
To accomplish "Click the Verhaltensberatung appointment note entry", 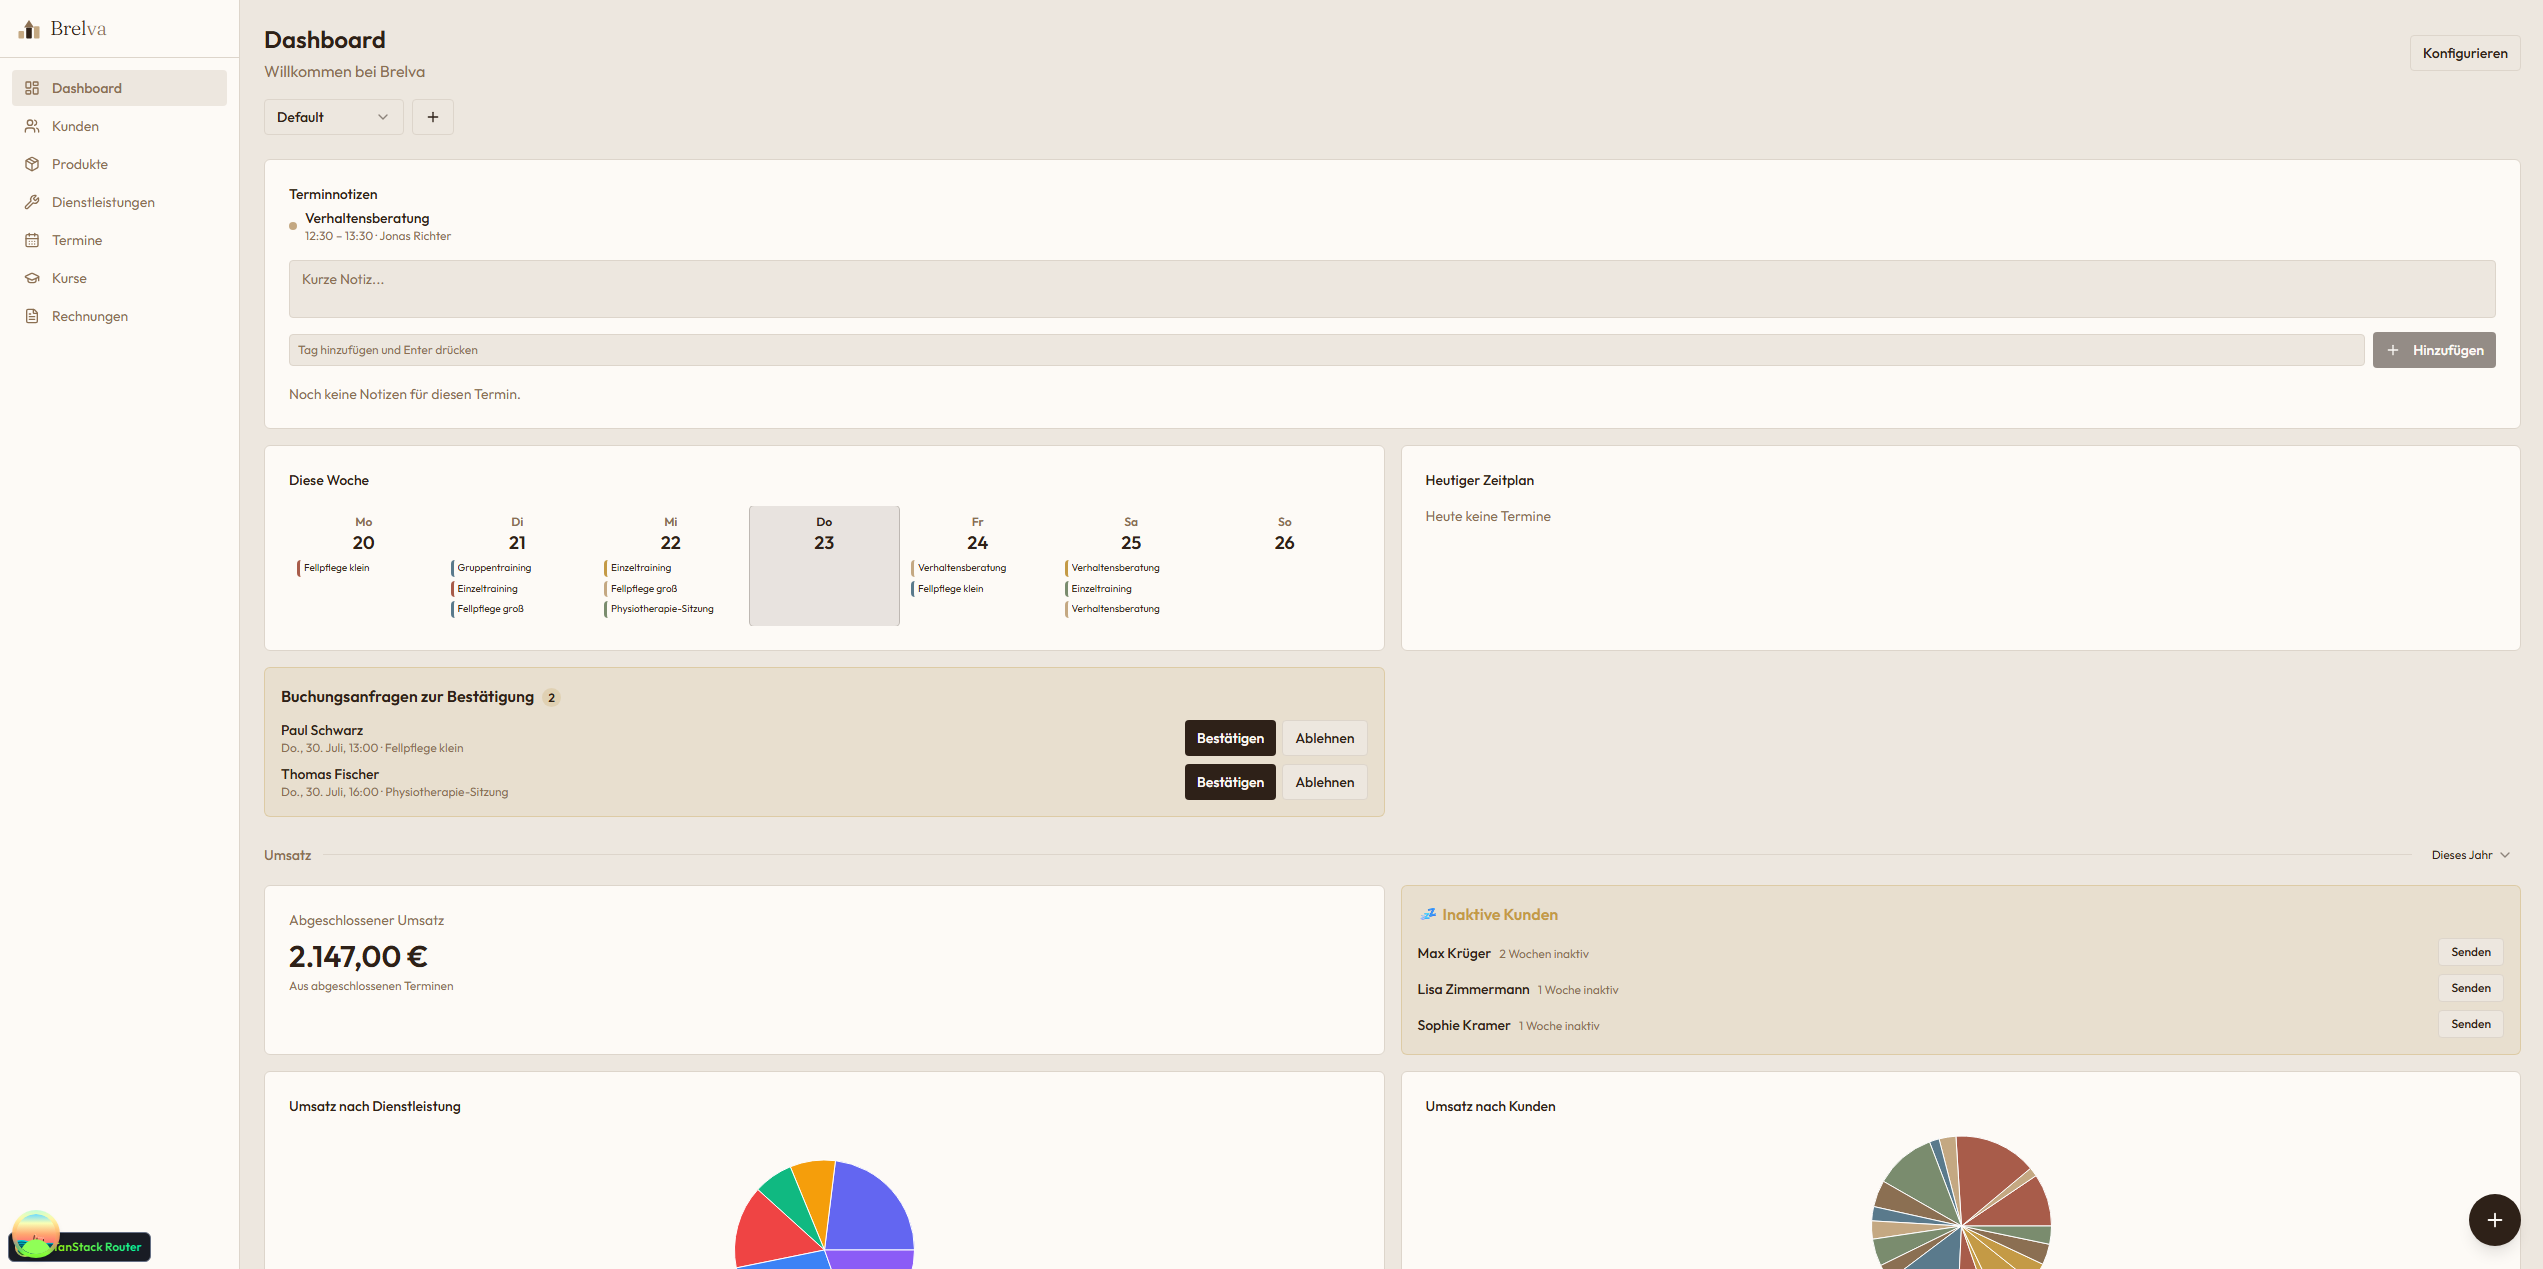I will [371, 226].
